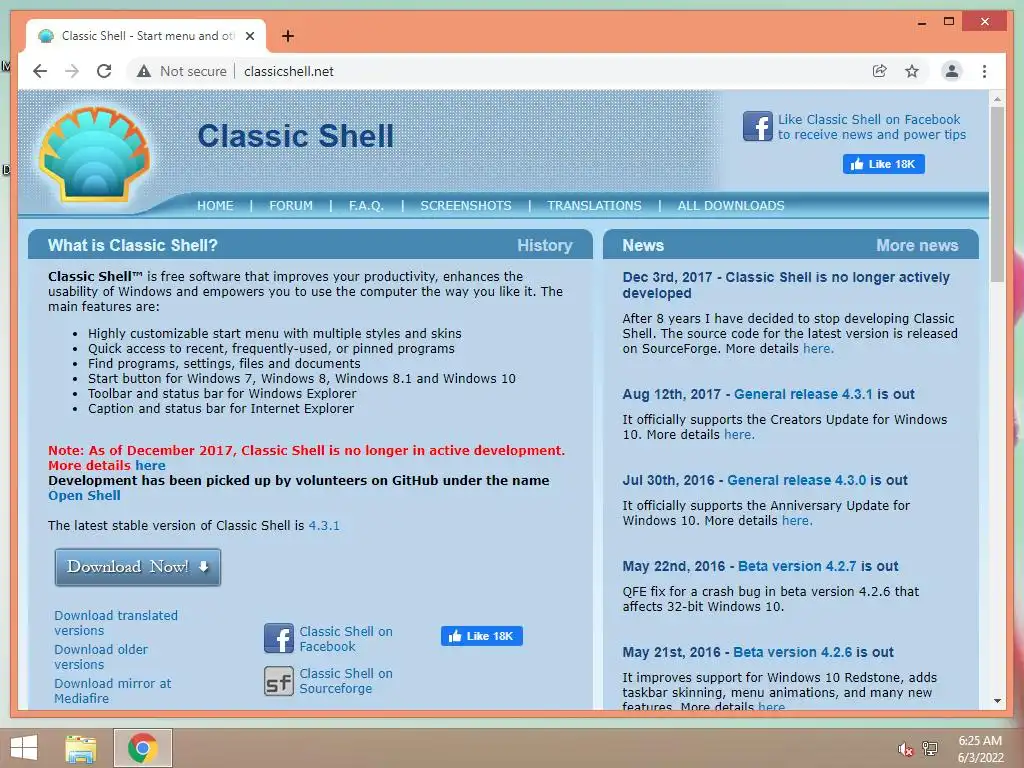Screen dimensions: 1024x768
Task: Click the network tray icon
Action: pos(930,749)
